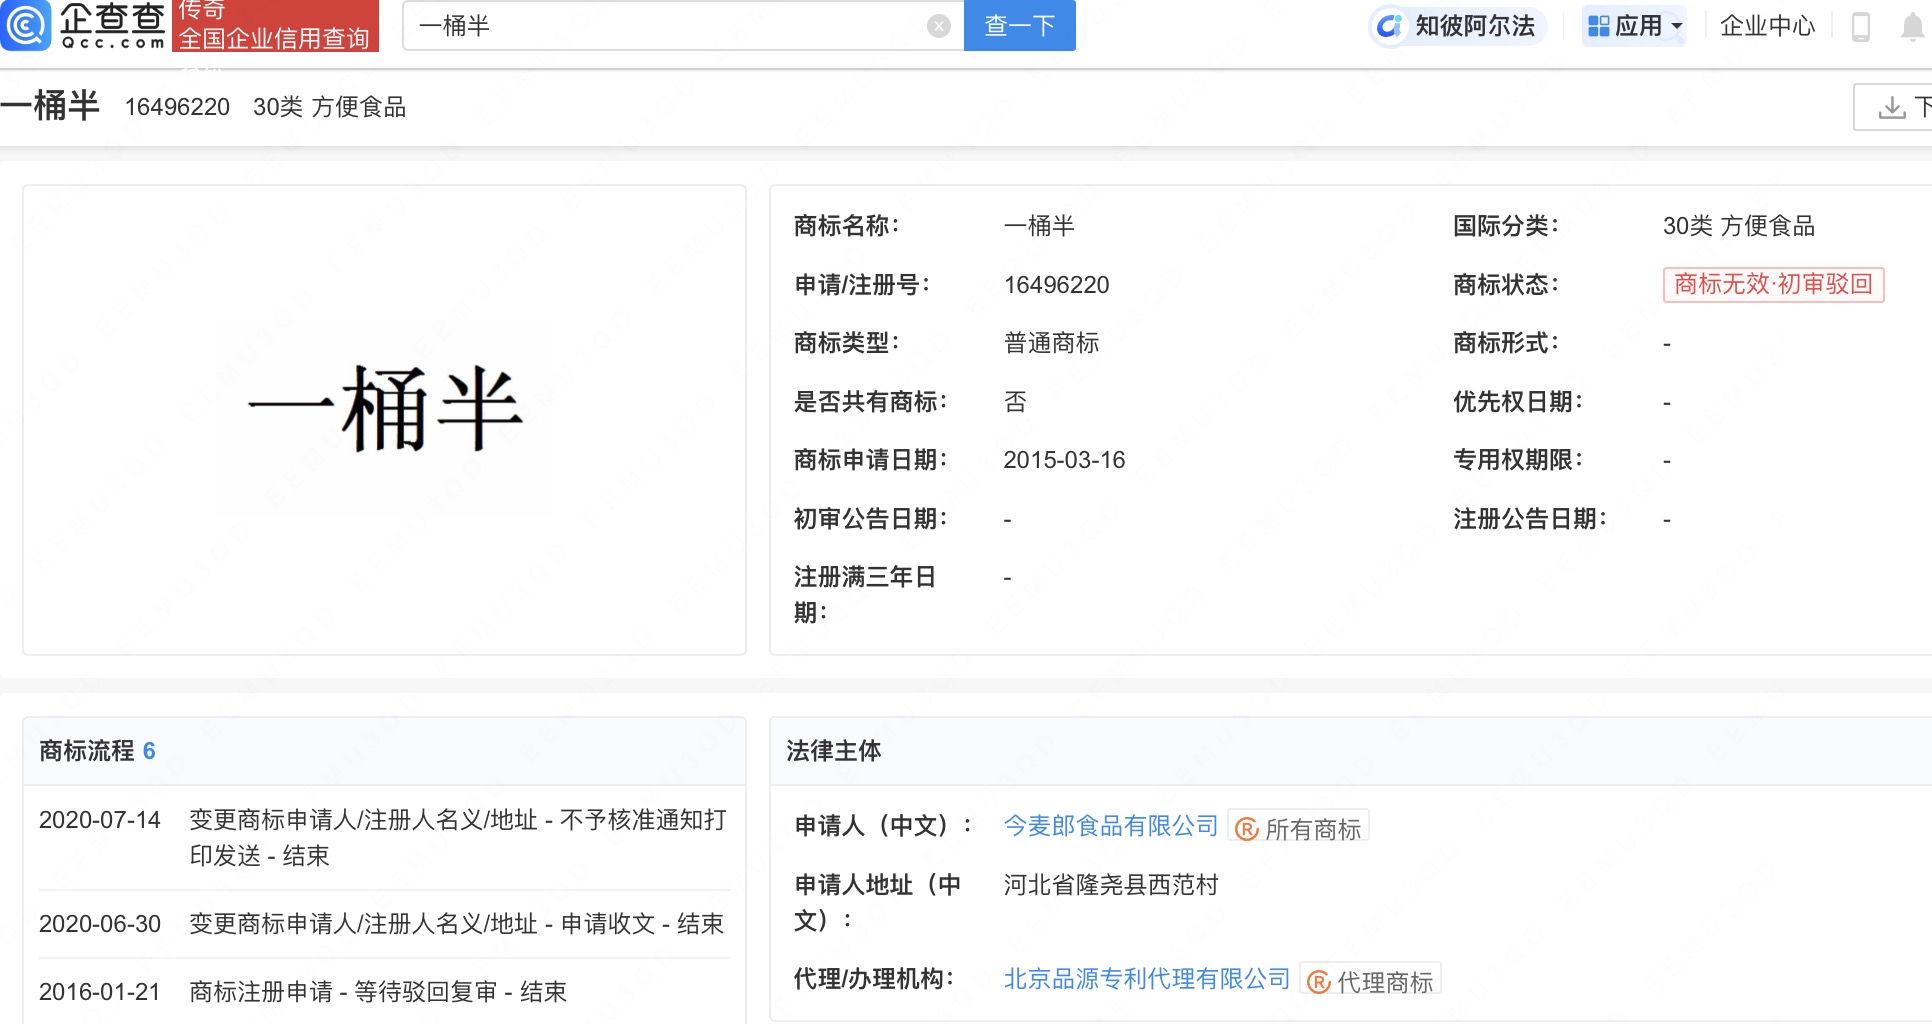
Task: Click the 查一下 search button
Action: [x=1019, y=25]
